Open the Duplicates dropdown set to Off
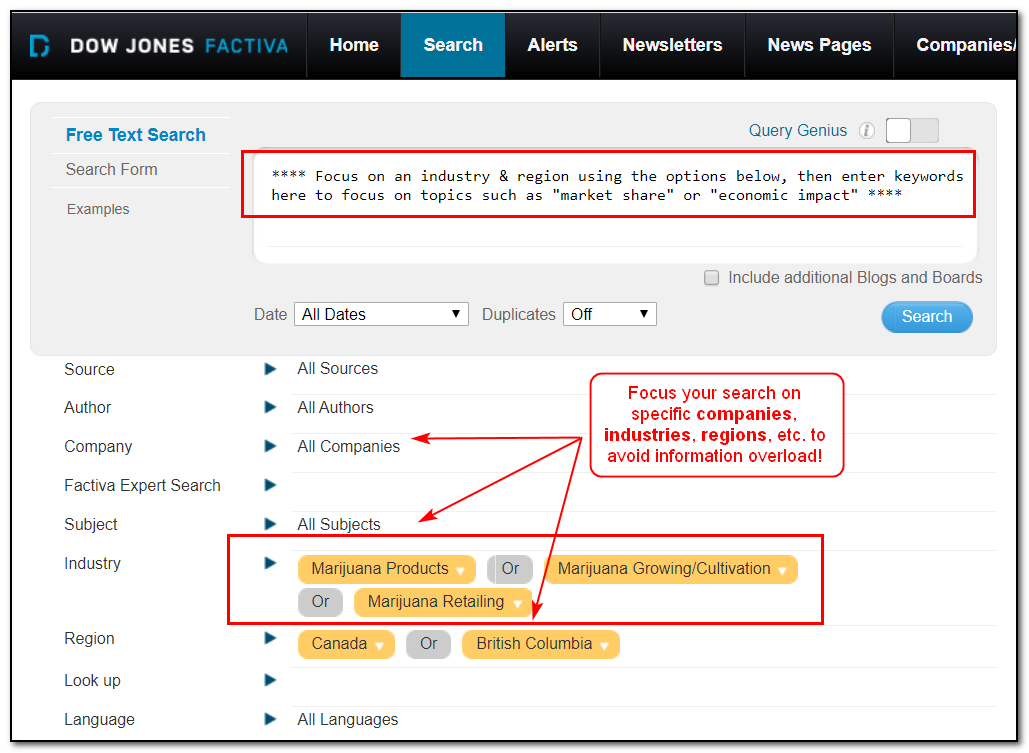Viewport: 1029px width, 753px height. 610,314
